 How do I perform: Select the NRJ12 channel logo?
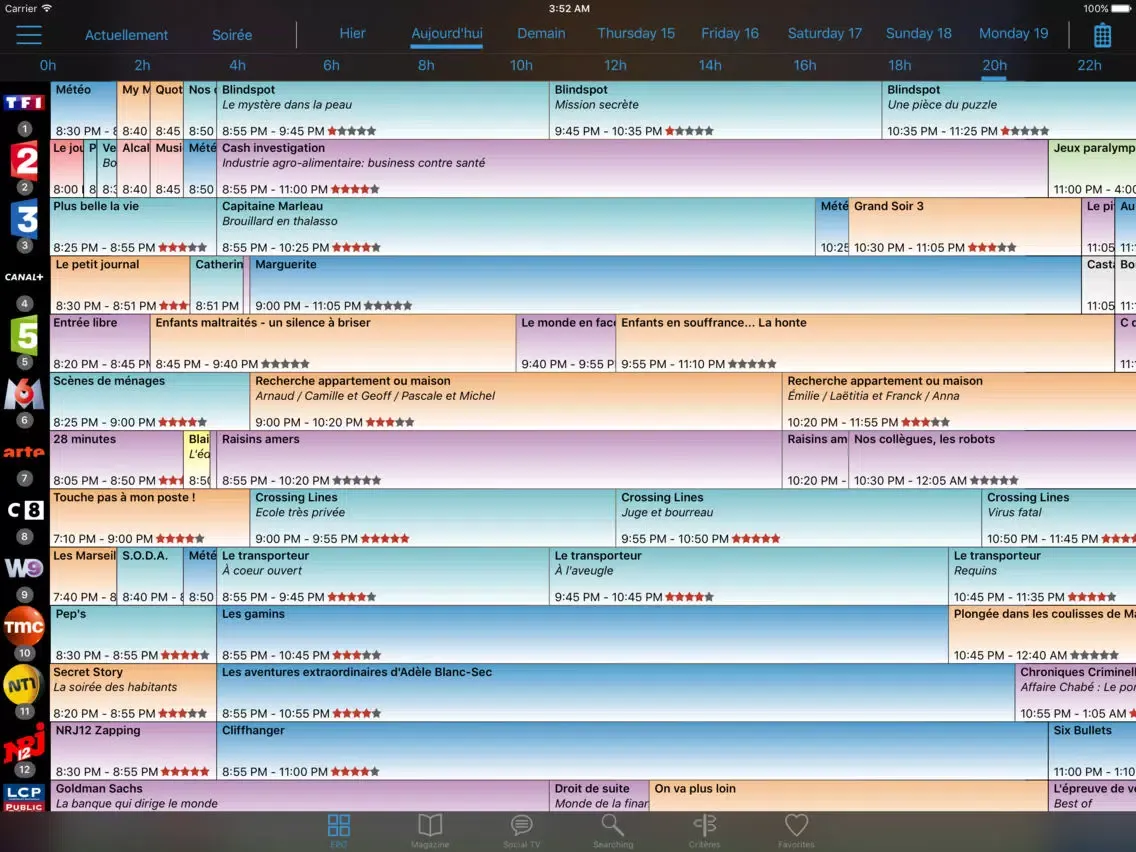click(25, 743)
